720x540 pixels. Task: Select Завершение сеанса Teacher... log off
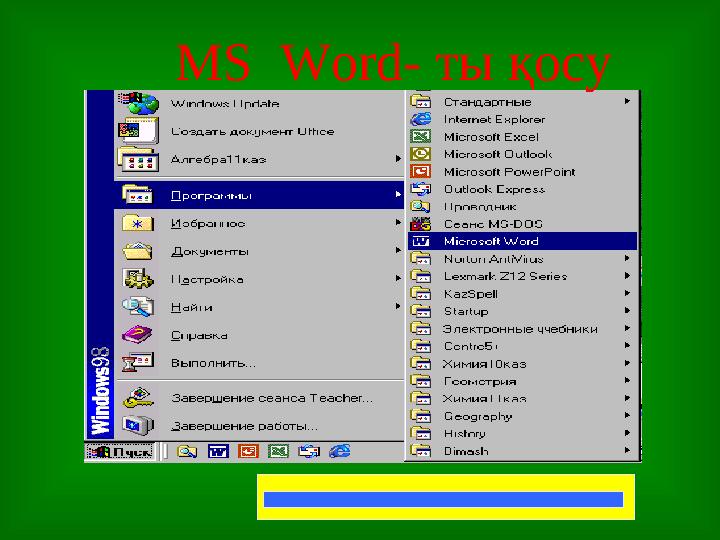[x=259, y=398]
